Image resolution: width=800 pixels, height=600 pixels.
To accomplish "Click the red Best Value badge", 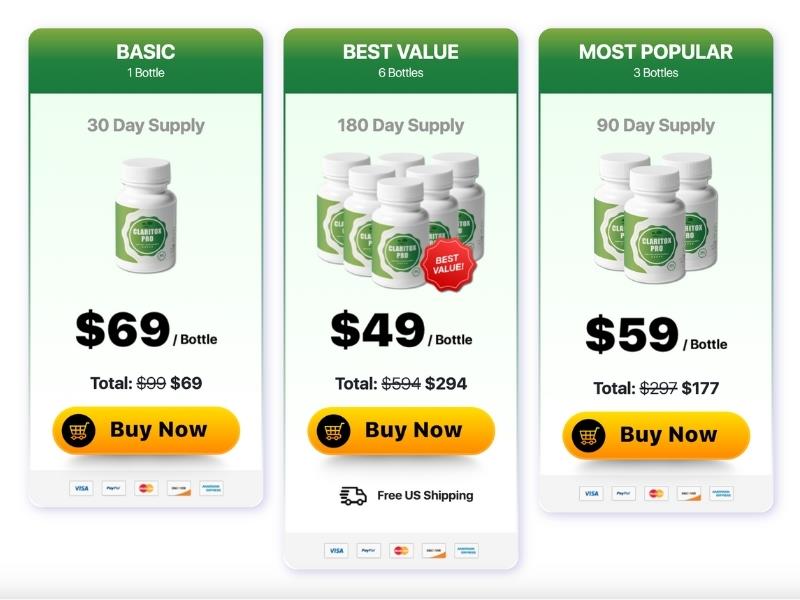I will tap(446, 263).
